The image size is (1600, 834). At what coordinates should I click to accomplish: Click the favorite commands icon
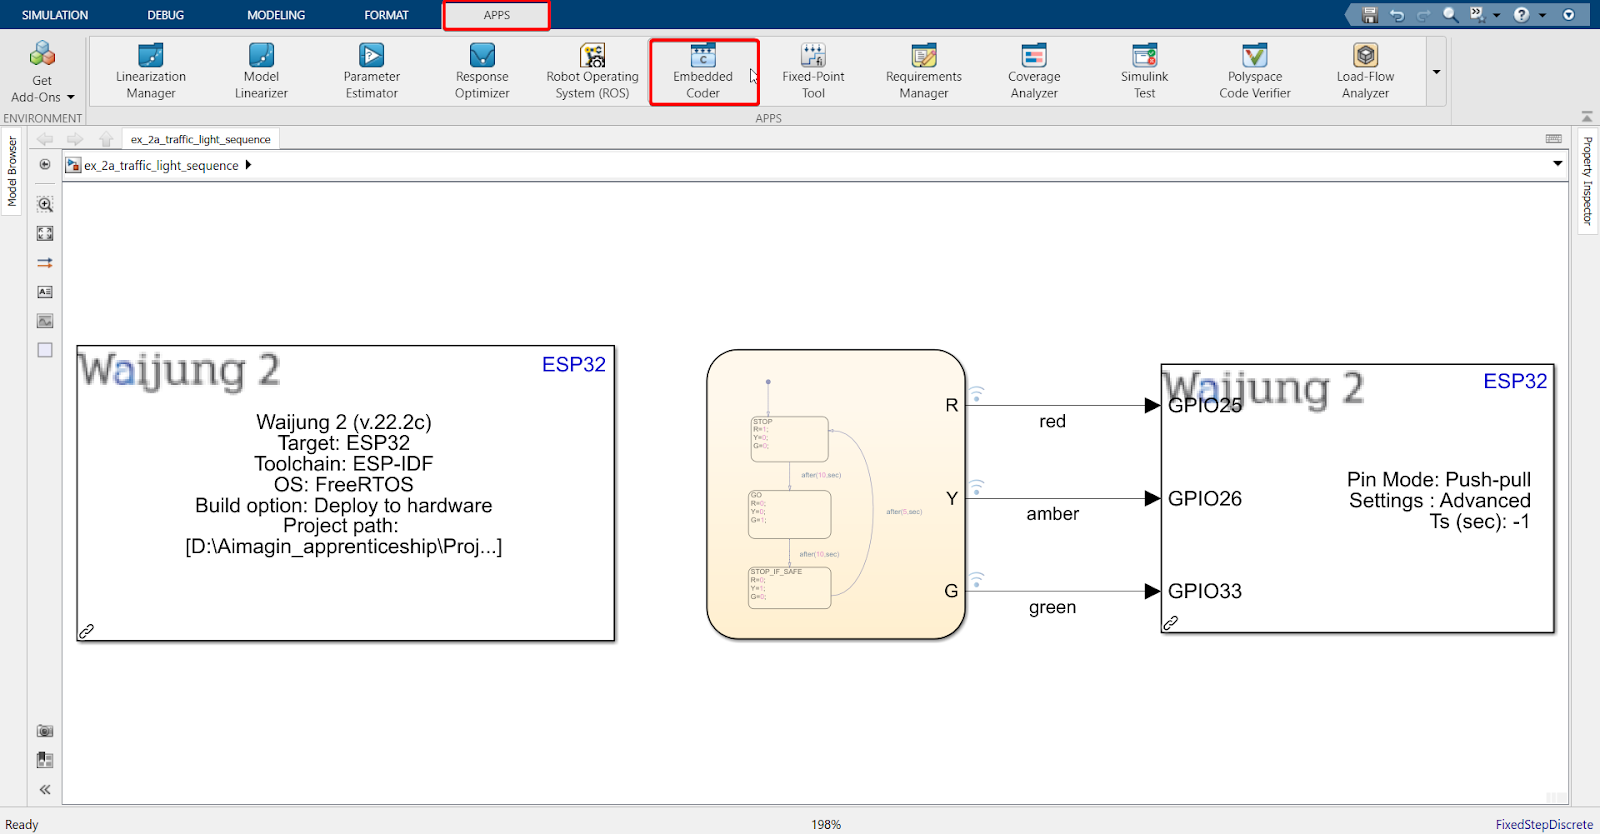pyautogui.click(x=1477, y=15)
